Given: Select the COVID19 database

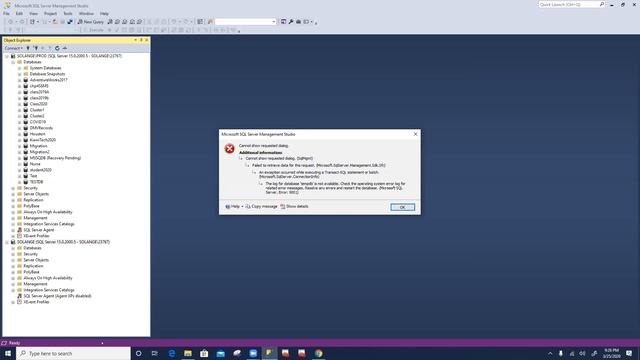Looking at the screenshot, I should click(38, 122).
